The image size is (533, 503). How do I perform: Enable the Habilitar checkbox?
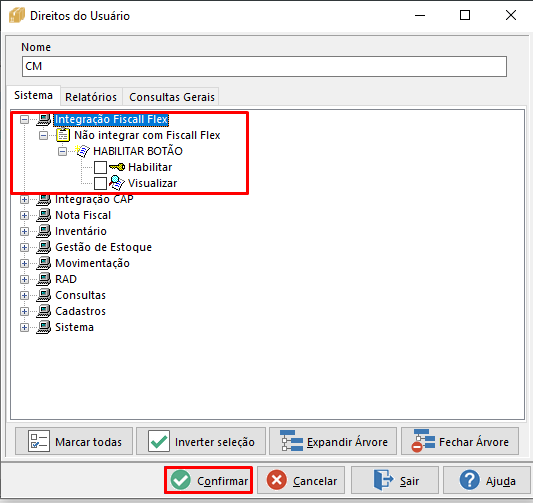100,167
